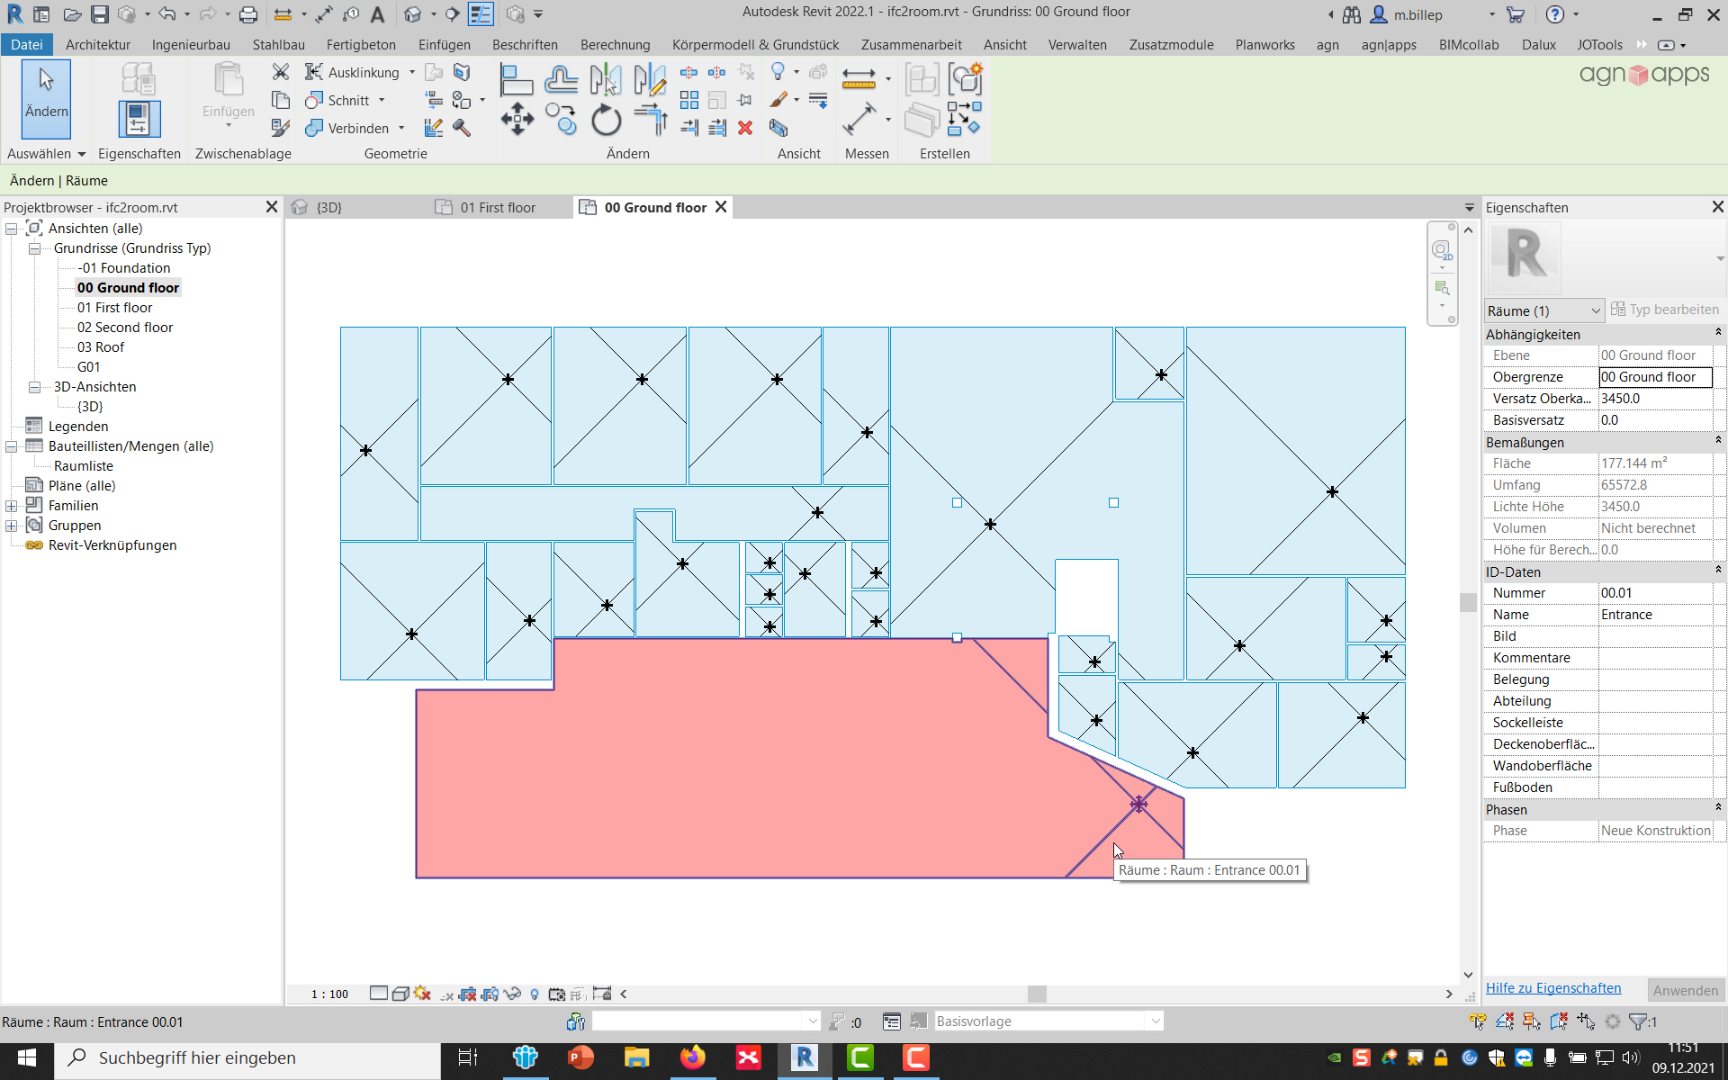Click Typ bearbeiten button
The image size is (1728, 1080).
click(1666, 310)
